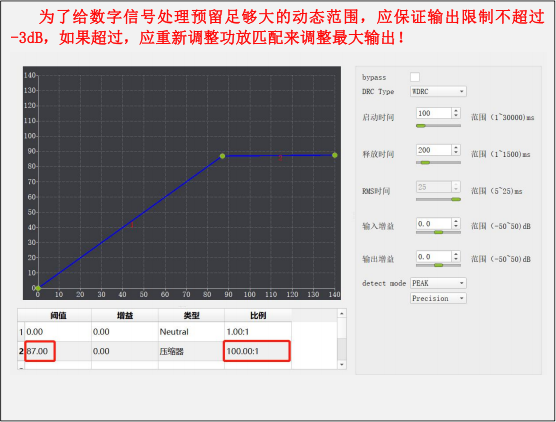Enable the bypass checkbox
This screenshot has height=422, width=556.
[x=415, y=77]
